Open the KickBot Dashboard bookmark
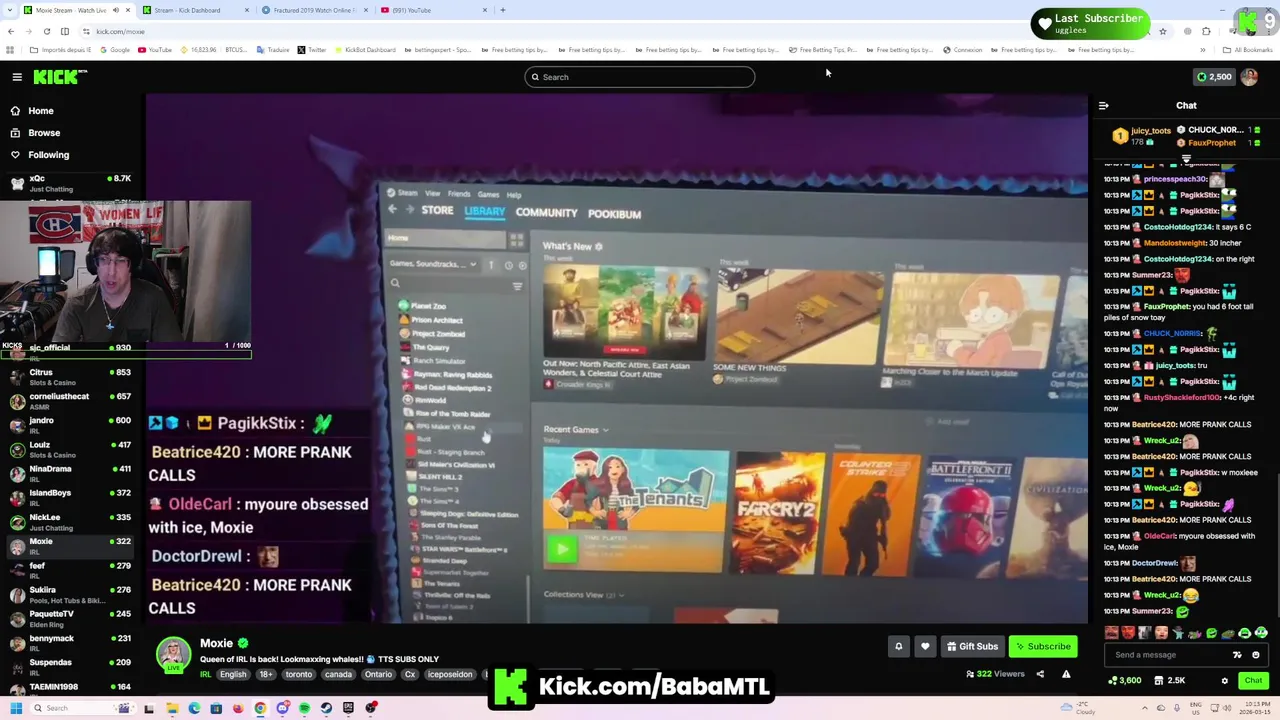This screenshot has height=720, width=1280. 364,50
